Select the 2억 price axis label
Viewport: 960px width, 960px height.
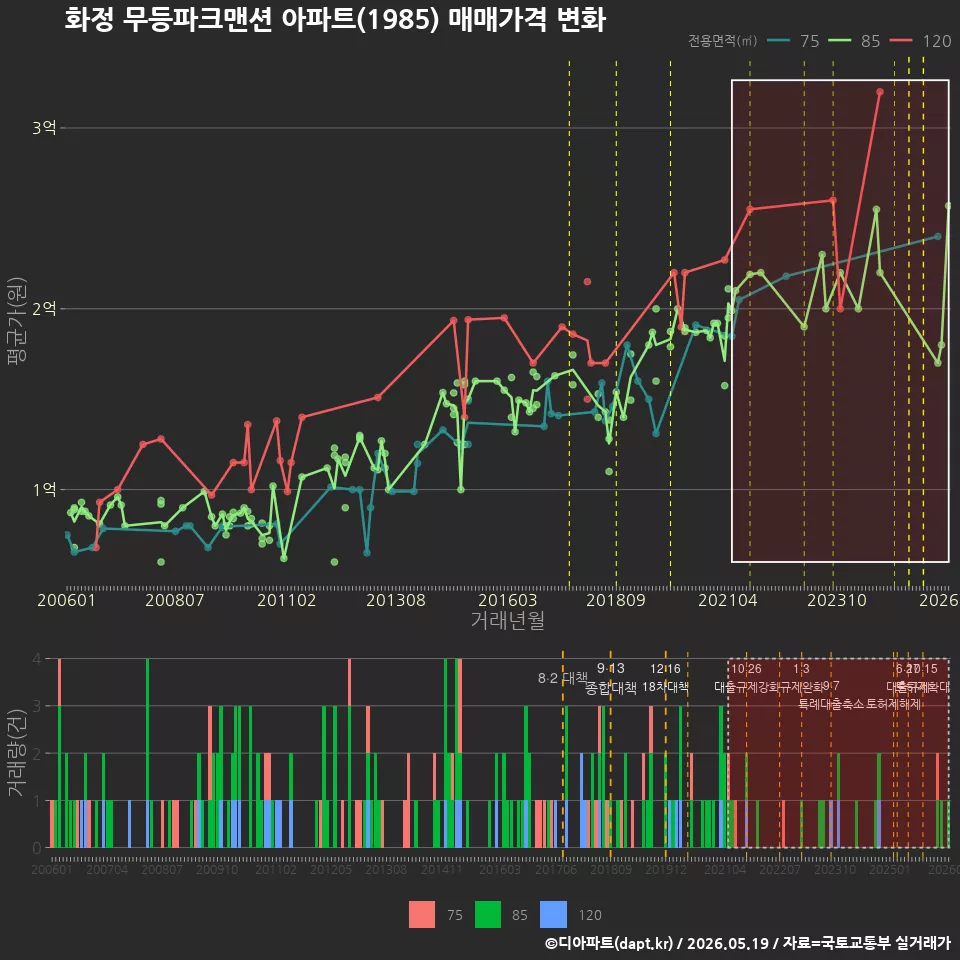[44, 308]
